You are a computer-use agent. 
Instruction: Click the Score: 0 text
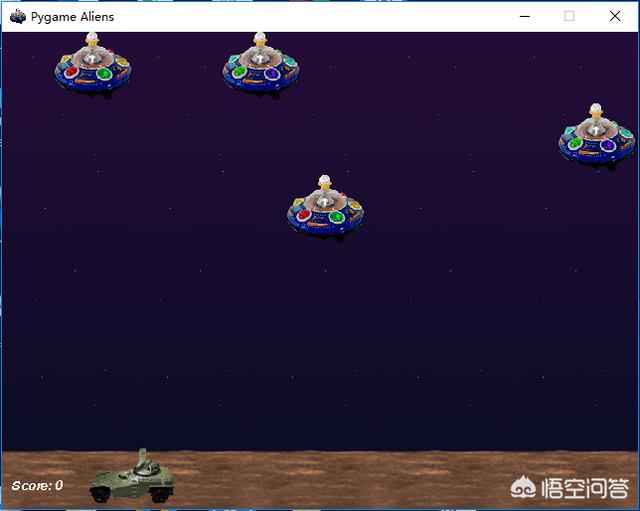pyautogui.click(x=37, y=486)
